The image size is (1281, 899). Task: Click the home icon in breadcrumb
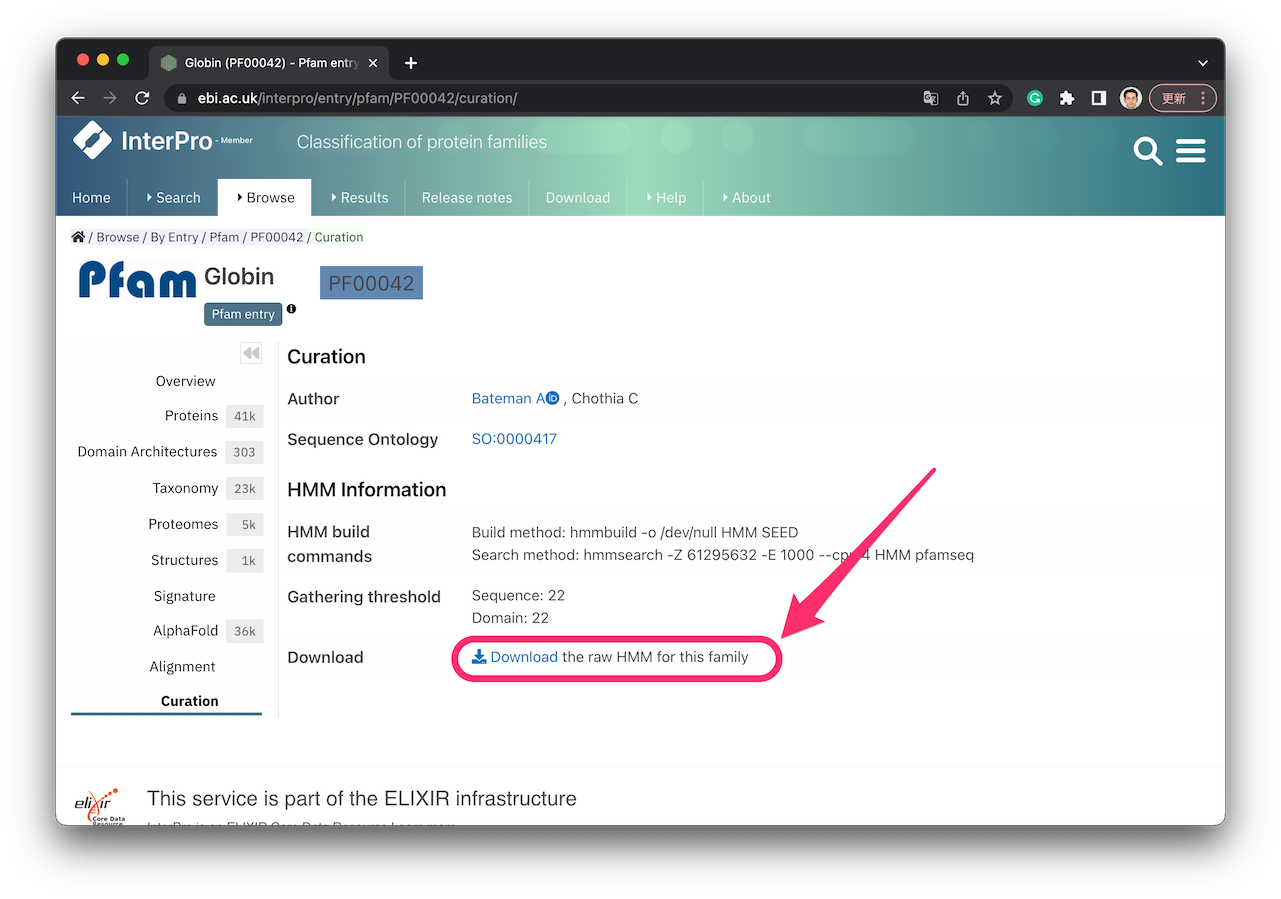pos(78,237)
